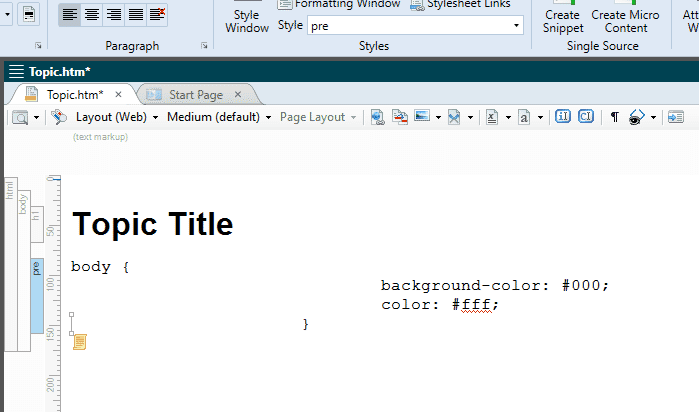Open dialog launcher left of Paragraph group
Image resolution: width=699 pixels, height=412 pixels.
38,45
